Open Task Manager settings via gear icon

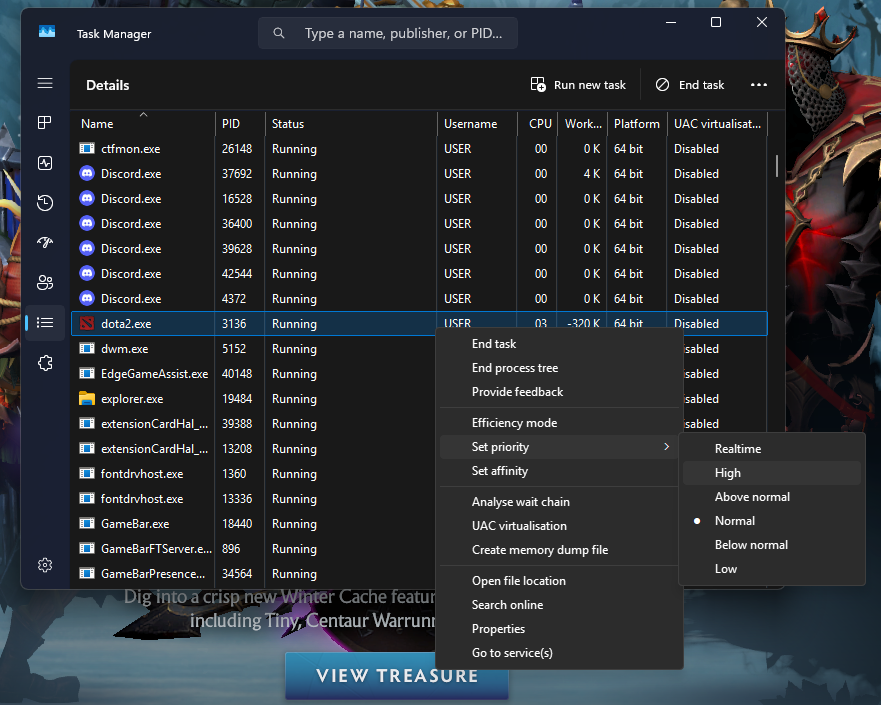tap(44, 564)
